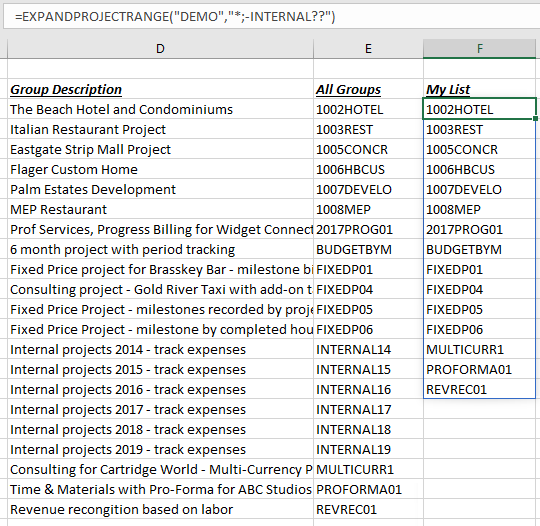The height and width of the screenshot is (526, 540).
Task: Click FIXEDP04 in All Groups column
Action: click(368, 289)
